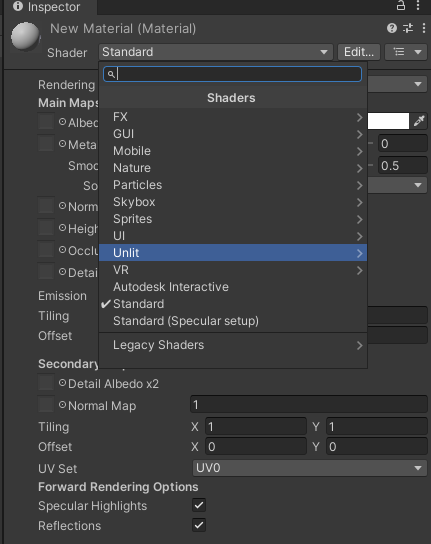Click the Metallic value field showing 0
Viewport: 431px width, 544px height.
click(x=403, y=144)
